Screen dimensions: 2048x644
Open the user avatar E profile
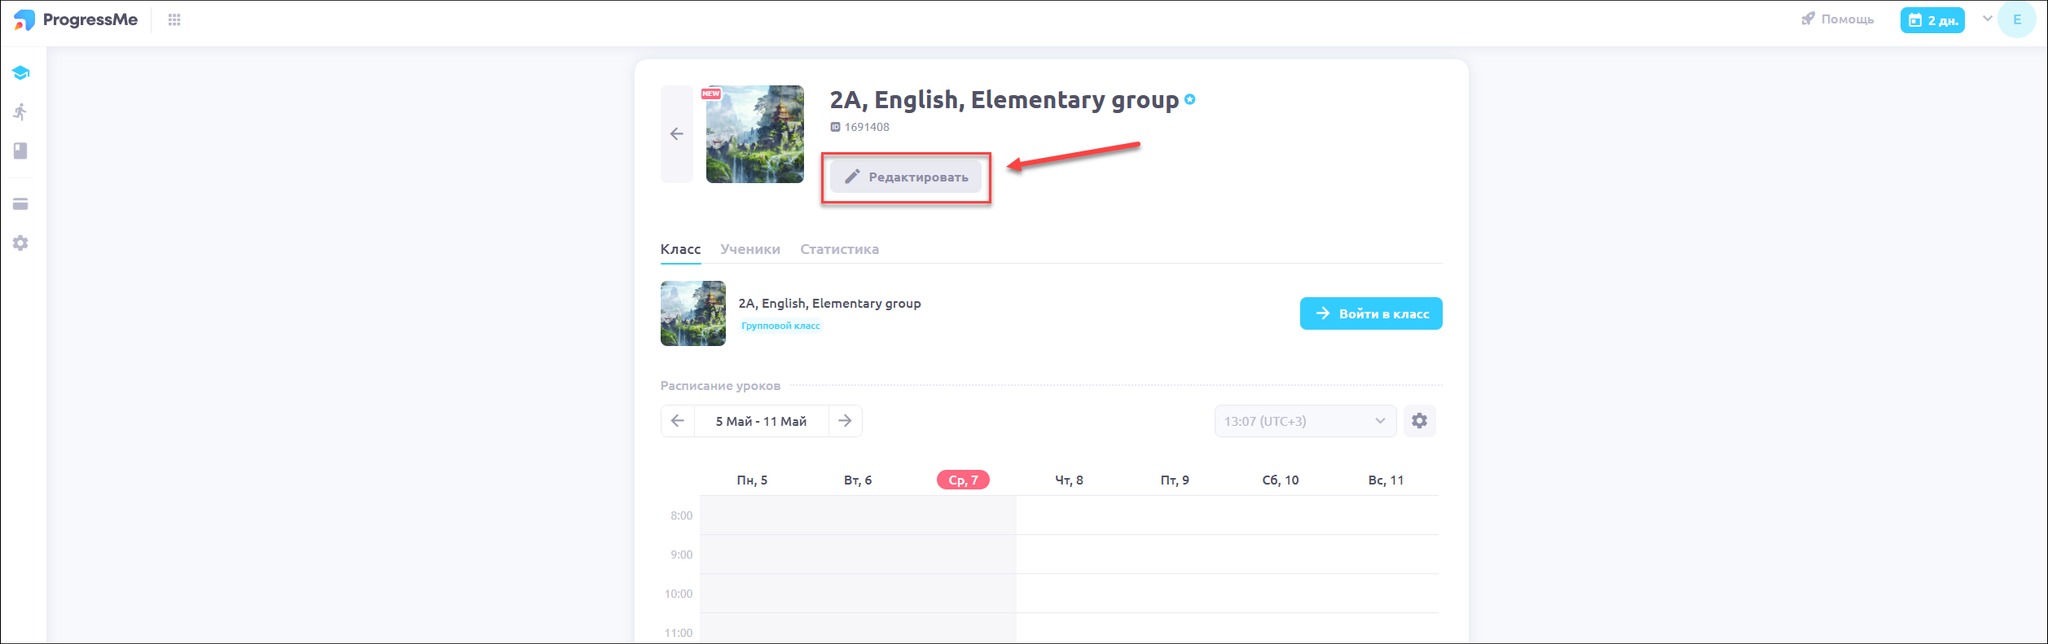click(2016, 20)
